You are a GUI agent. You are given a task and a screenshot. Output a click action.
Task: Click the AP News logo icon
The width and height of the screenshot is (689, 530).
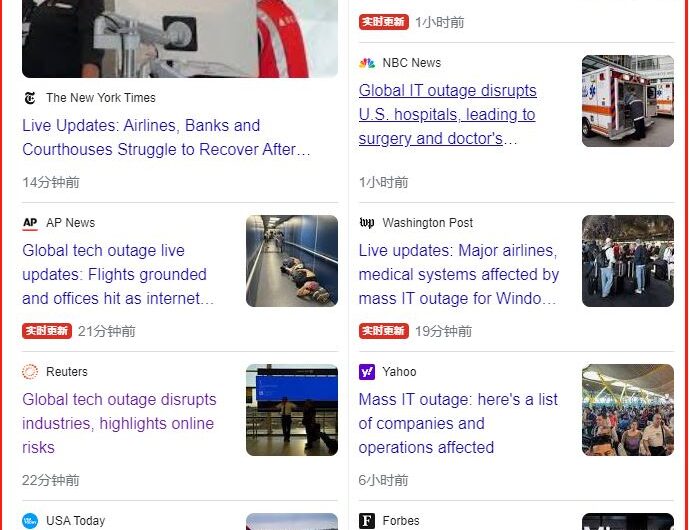[x=30, y=223]
